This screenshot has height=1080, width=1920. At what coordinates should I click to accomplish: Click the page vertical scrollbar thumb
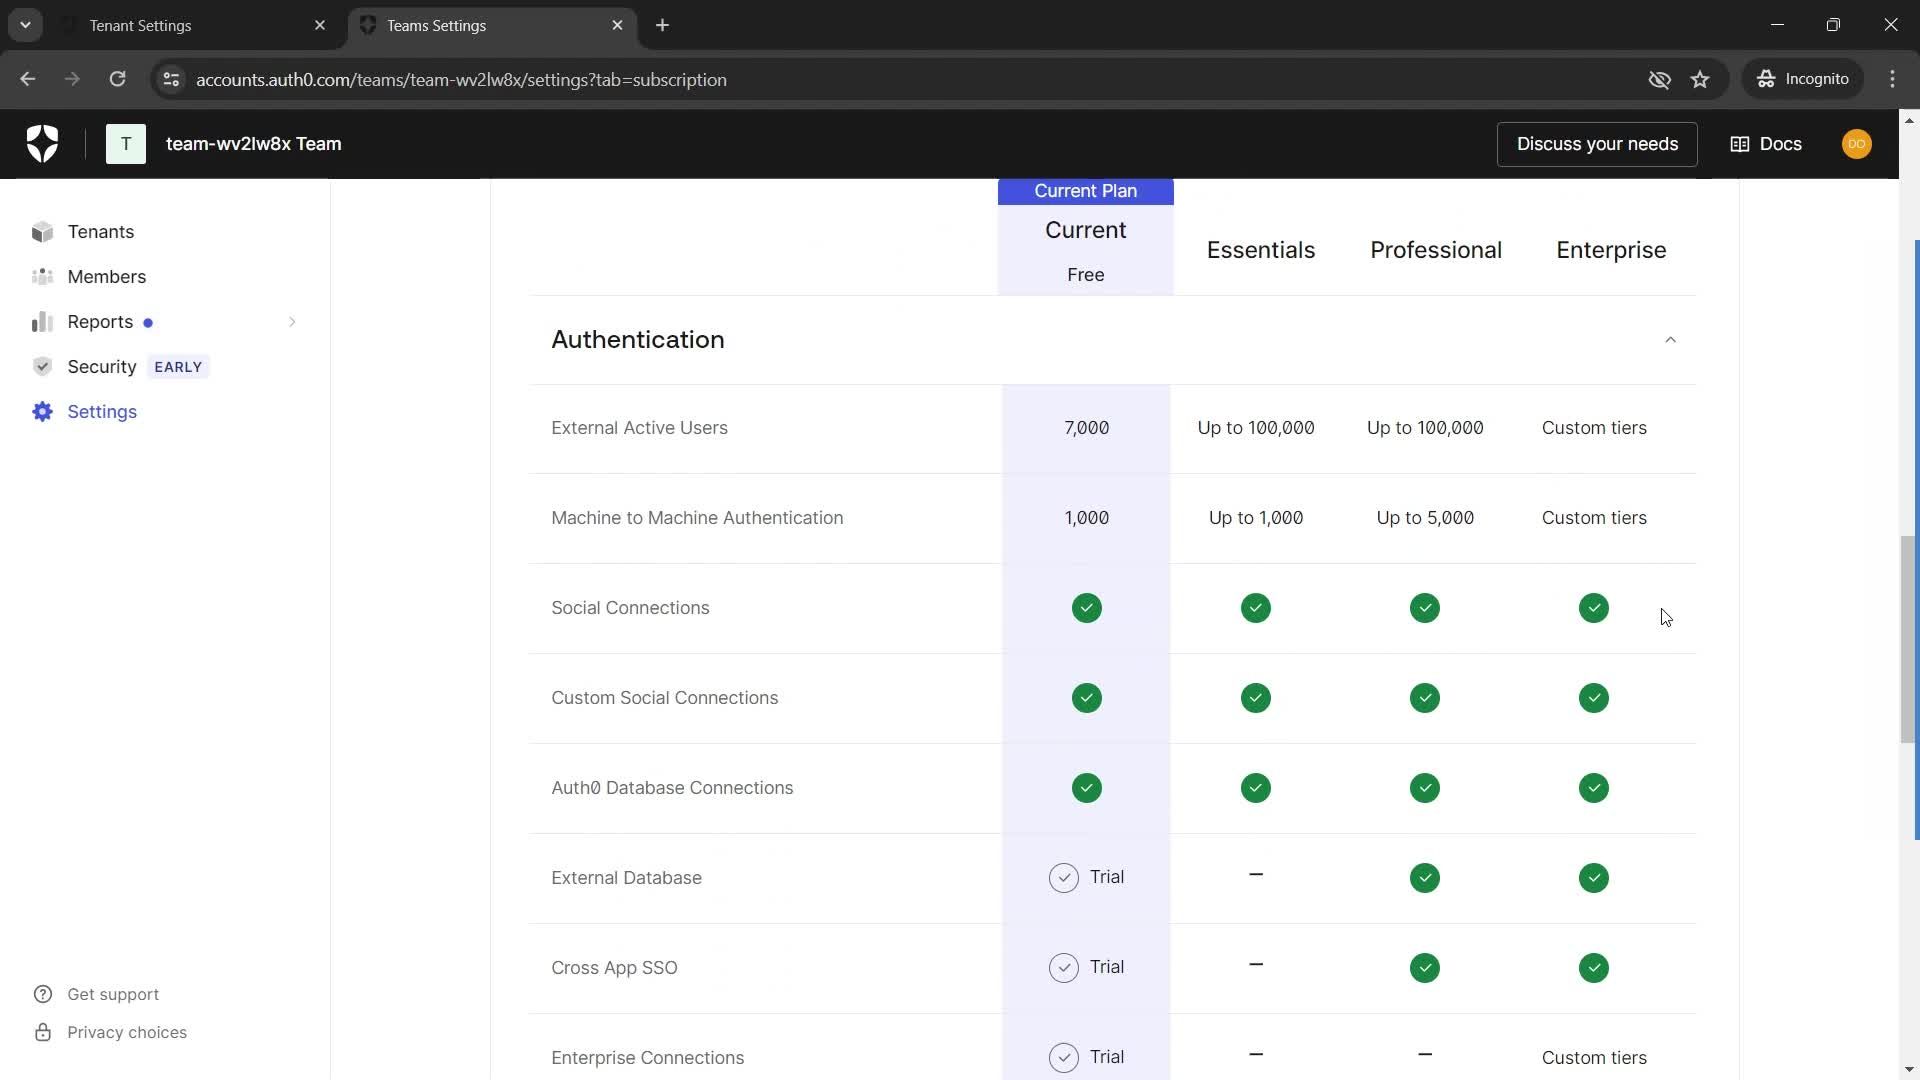click(x=1909, y=640)
